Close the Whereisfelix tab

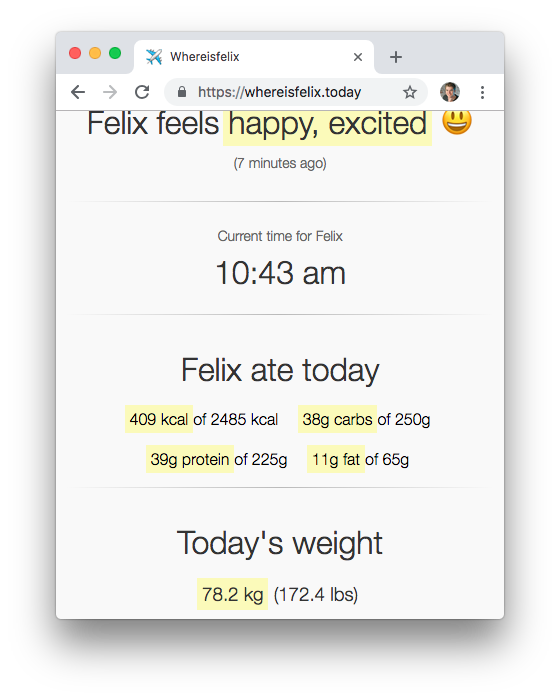point(358,57)
